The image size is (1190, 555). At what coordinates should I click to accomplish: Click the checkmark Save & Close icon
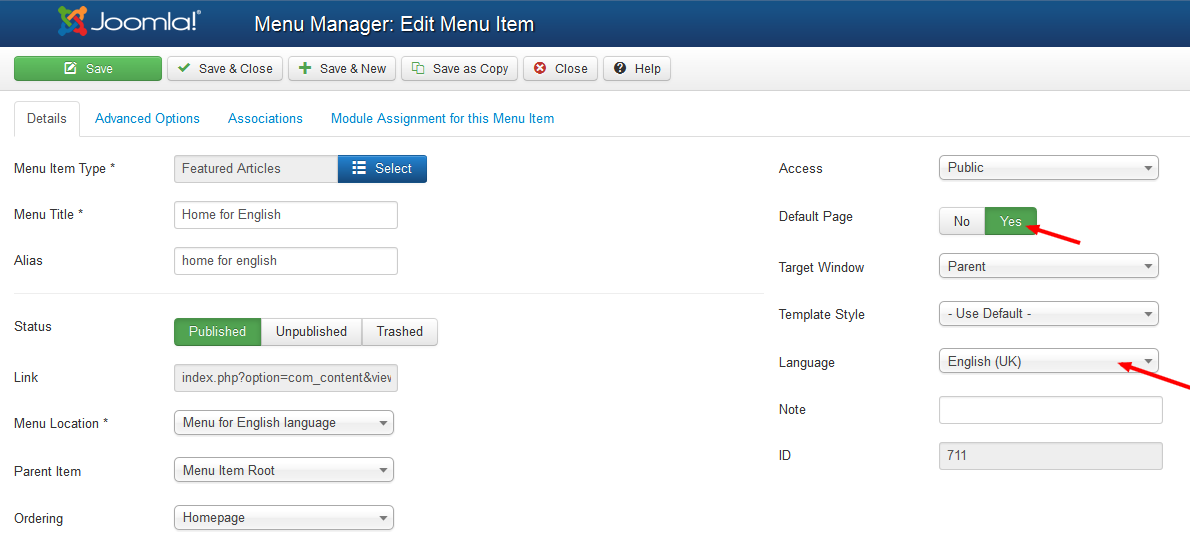pos(184,68)
